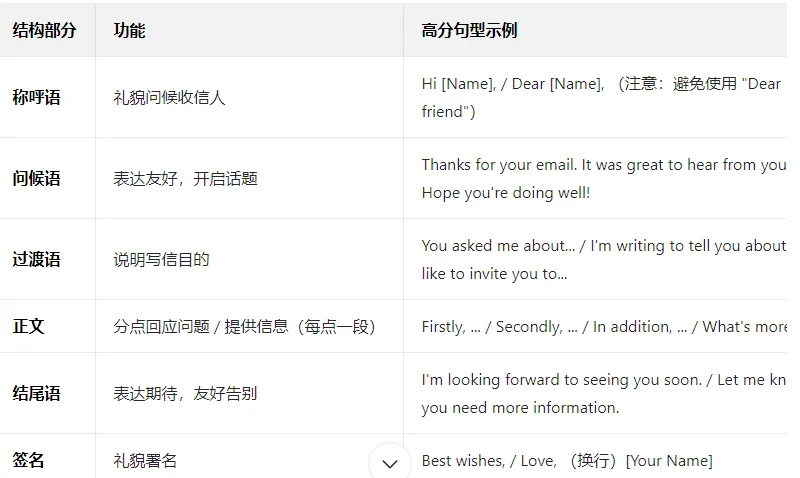The width and height of the screenshot is (800, 478).
Task: Select the 结尾语 row label
Action: point(36,393)
